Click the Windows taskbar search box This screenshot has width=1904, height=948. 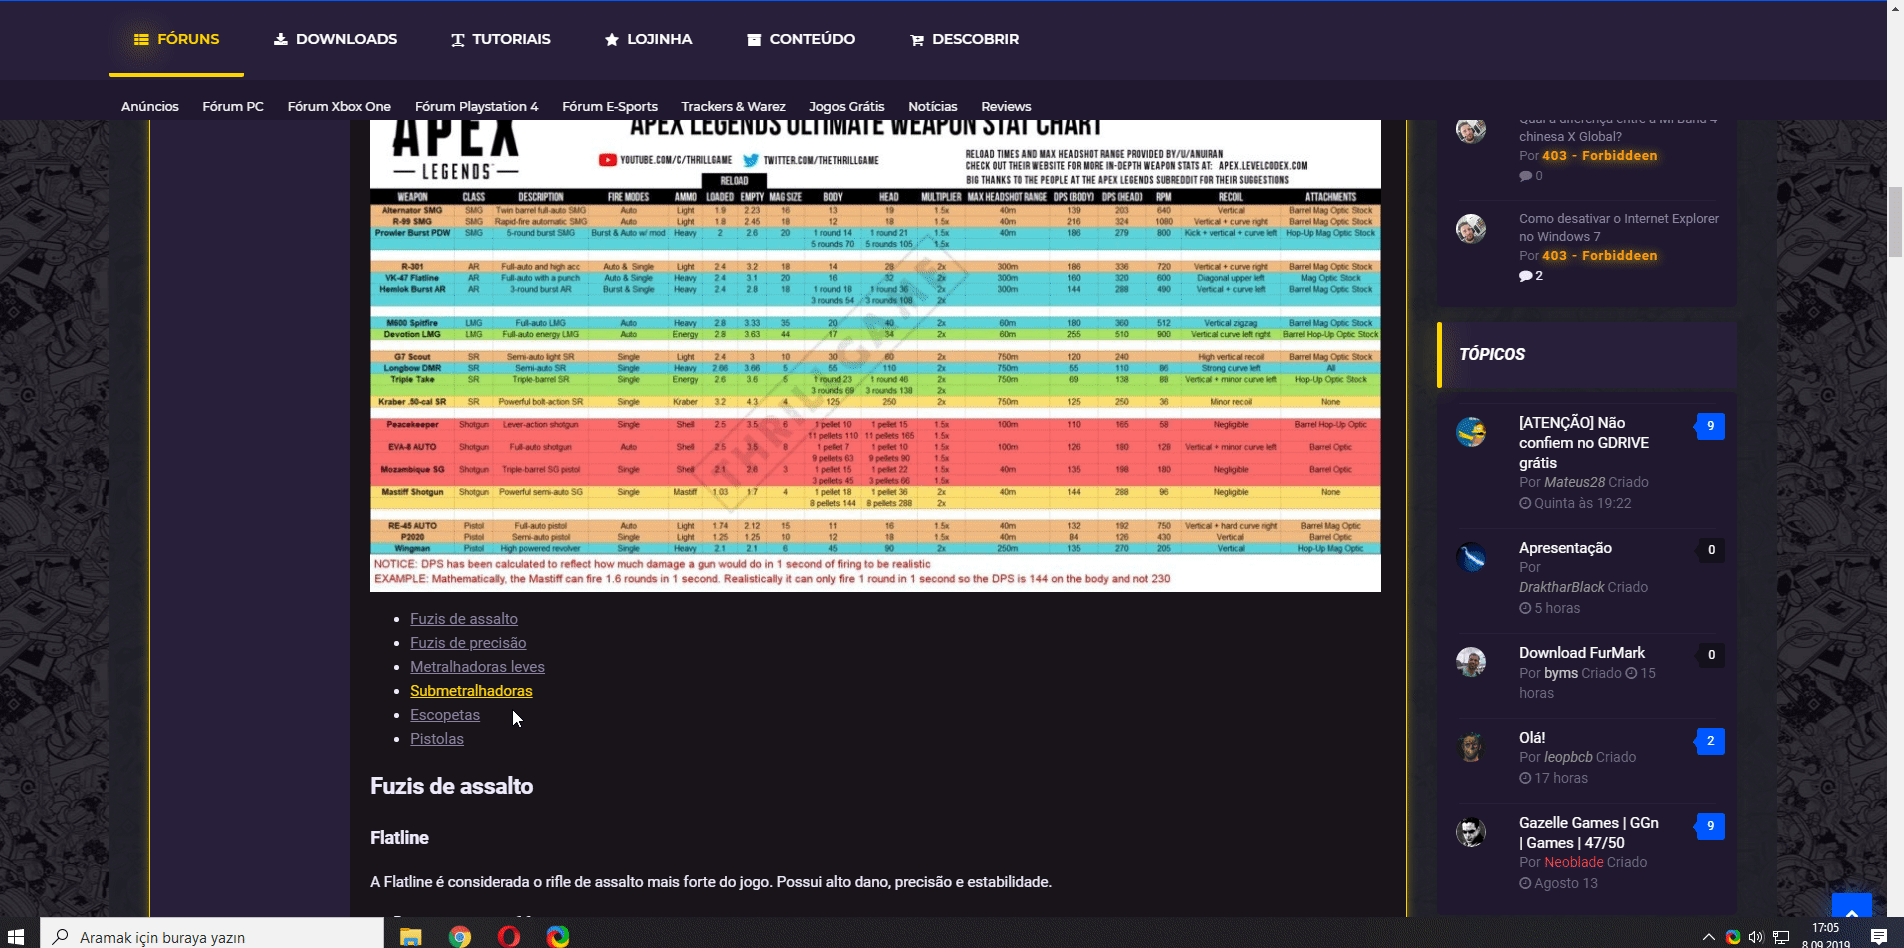(212, 936)
